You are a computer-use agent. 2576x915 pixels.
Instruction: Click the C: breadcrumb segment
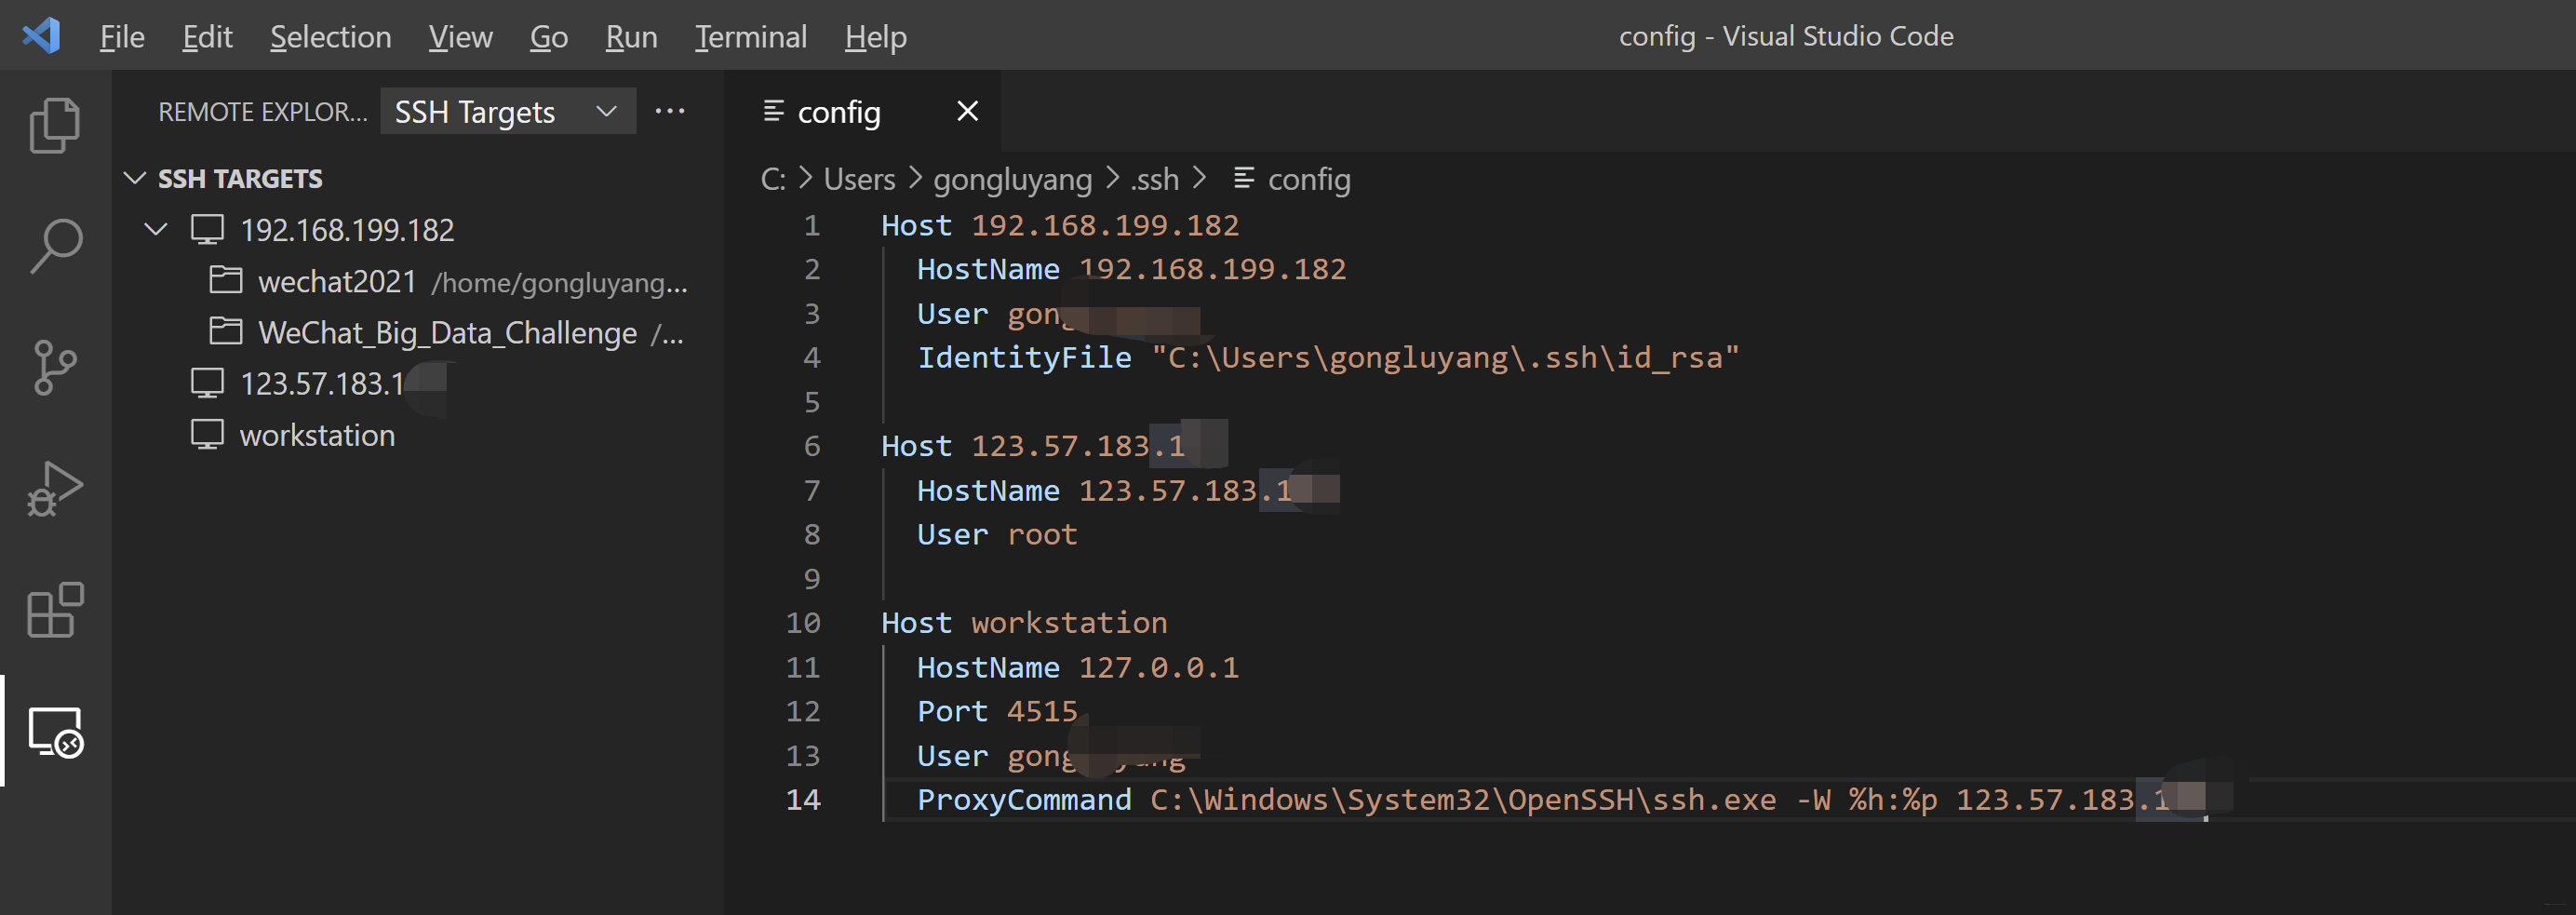coord(772,179)
